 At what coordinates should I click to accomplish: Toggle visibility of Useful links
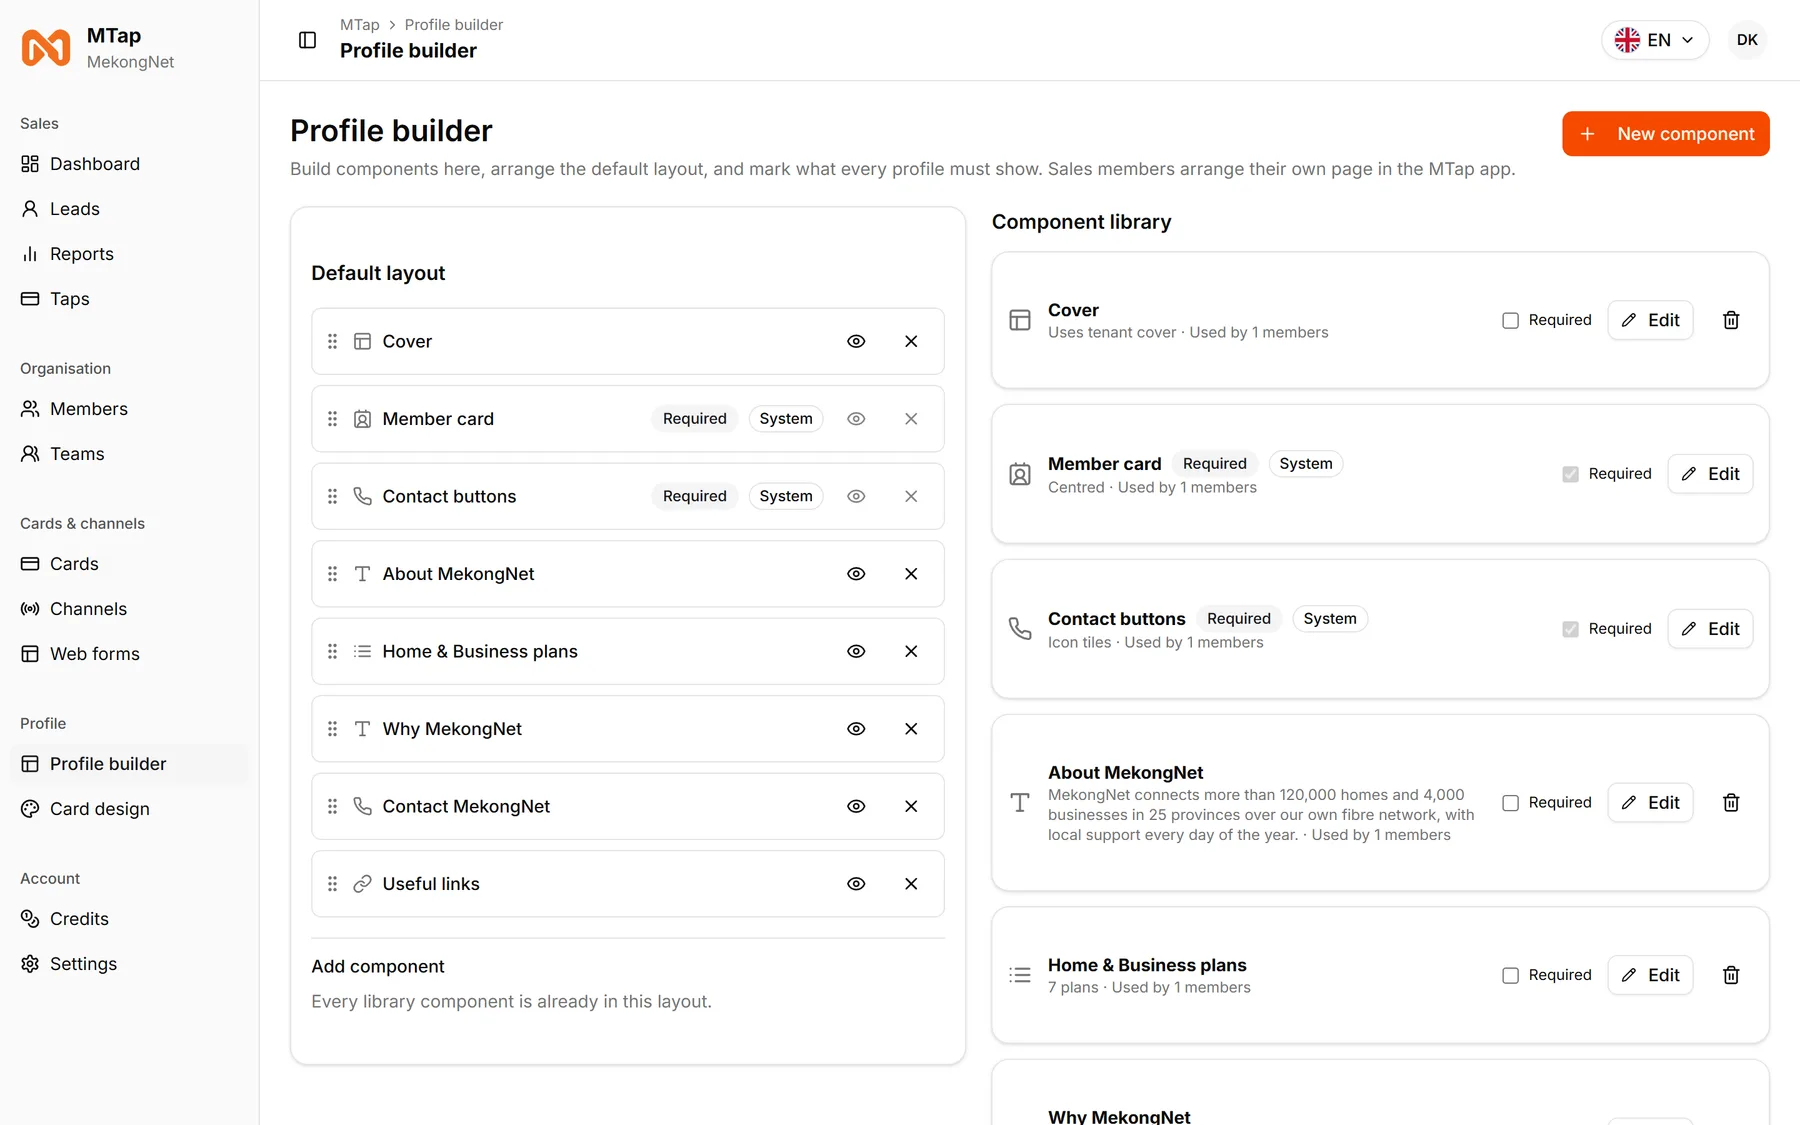point(856,884)
